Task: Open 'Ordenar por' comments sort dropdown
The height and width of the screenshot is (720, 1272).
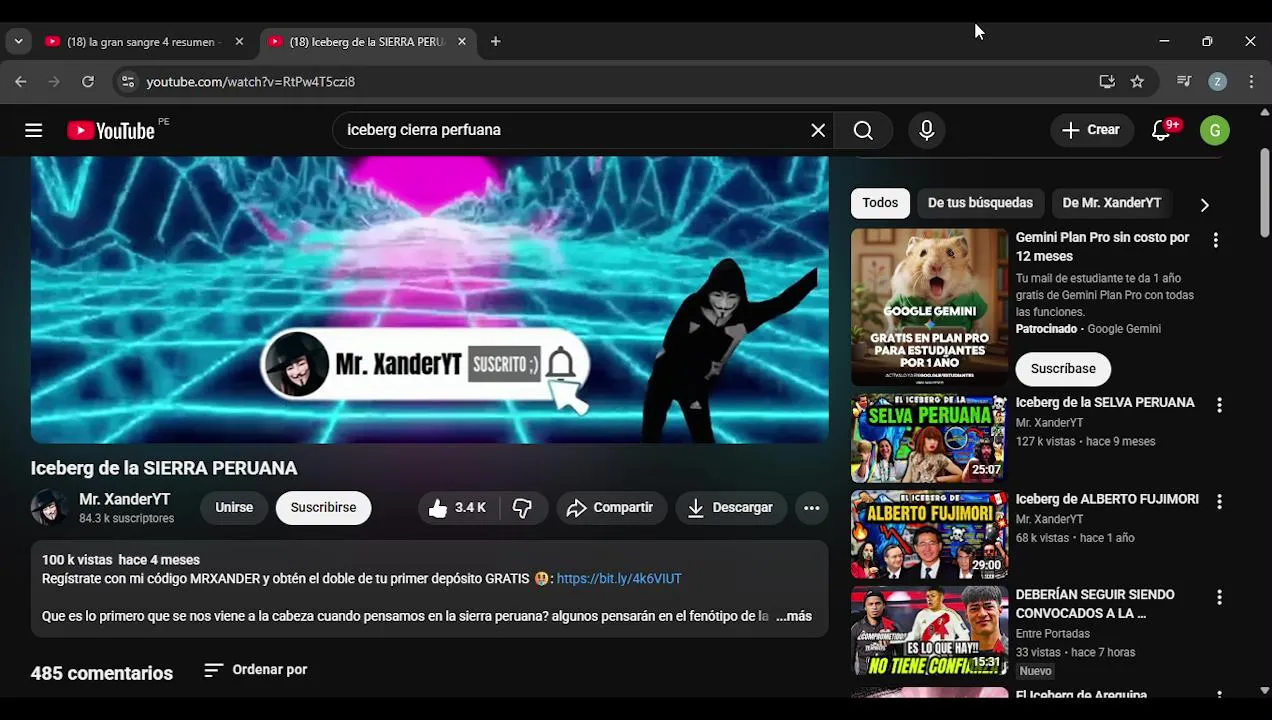Action: 256,670
